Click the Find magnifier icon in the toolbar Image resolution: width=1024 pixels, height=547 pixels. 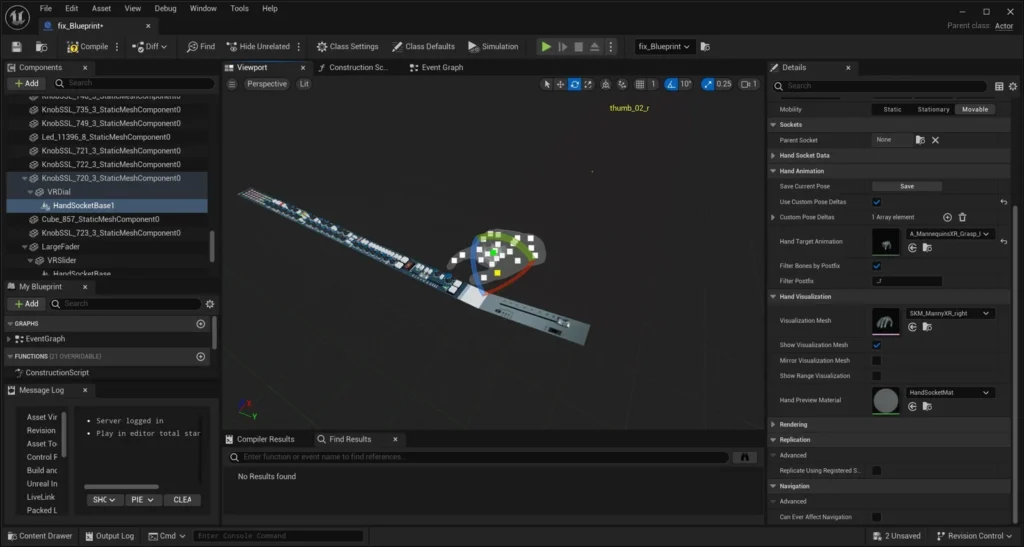193,46
